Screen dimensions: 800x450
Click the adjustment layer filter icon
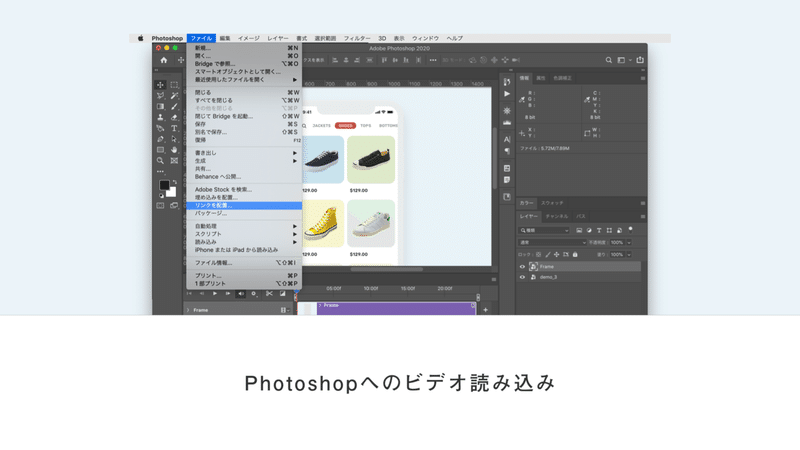pos(589,231)
